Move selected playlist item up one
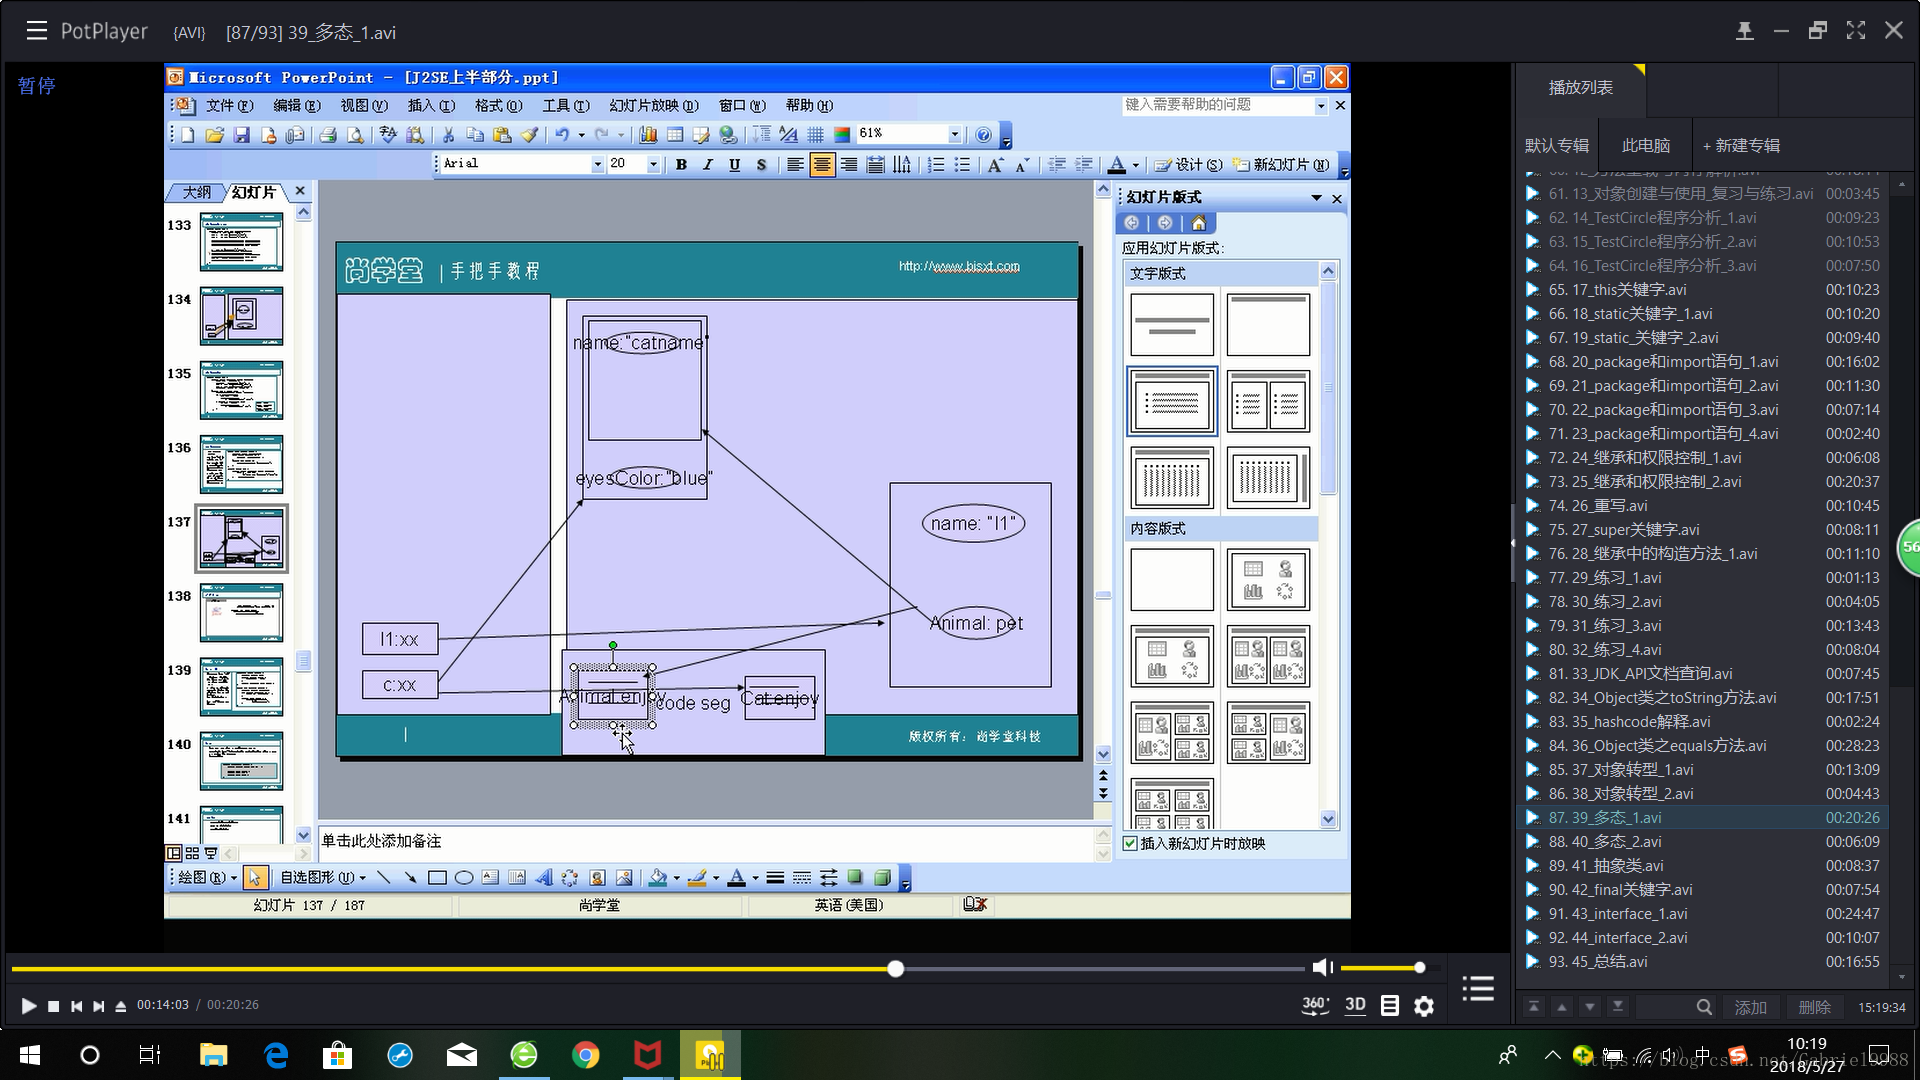The height and width of the screenshot is (1080, 1920). tap(1562, 1007)
